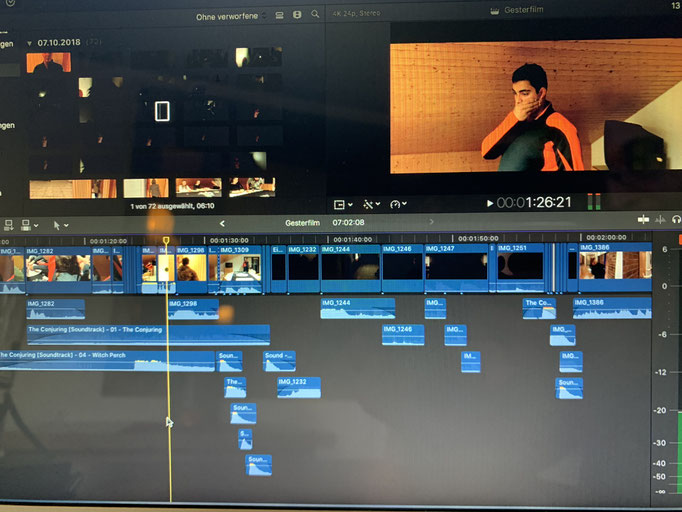
Task: Go forward in timeline history arrow
Action: [431, 222]
